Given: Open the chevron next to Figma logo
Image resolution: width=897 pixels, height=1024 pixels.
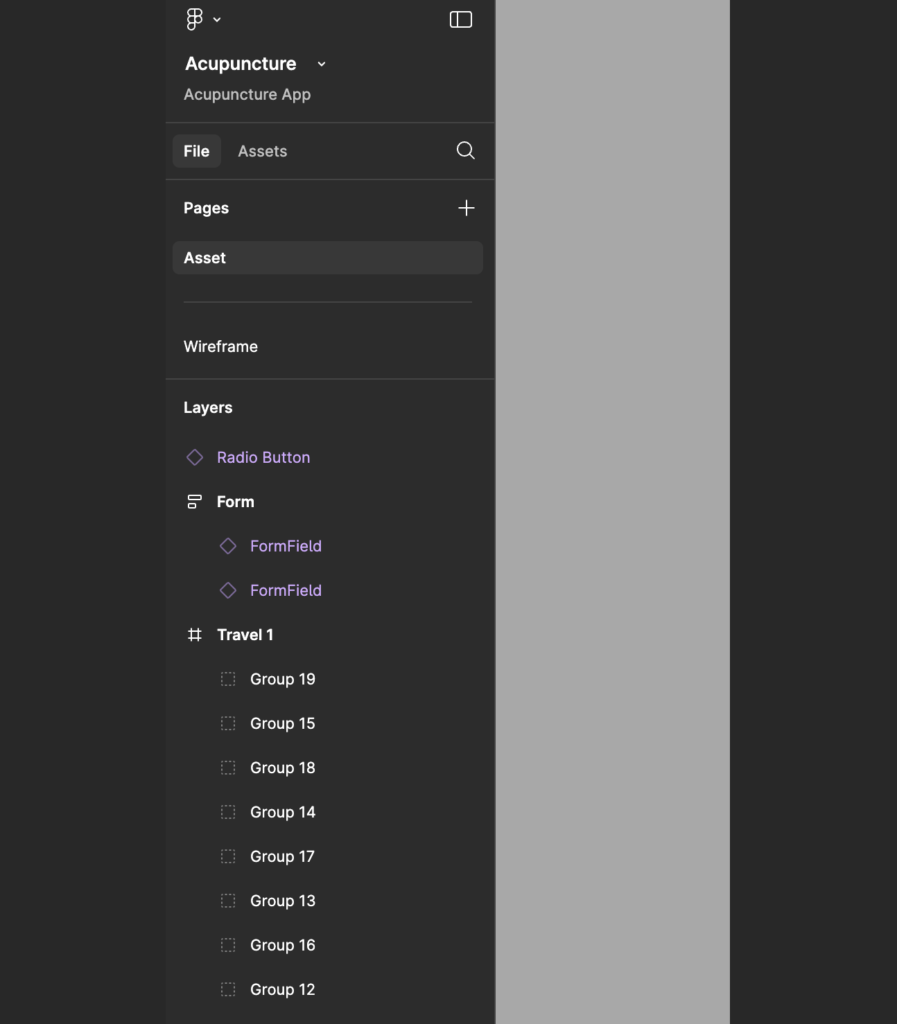Looking at the screenshot, I should pos(217,19).
